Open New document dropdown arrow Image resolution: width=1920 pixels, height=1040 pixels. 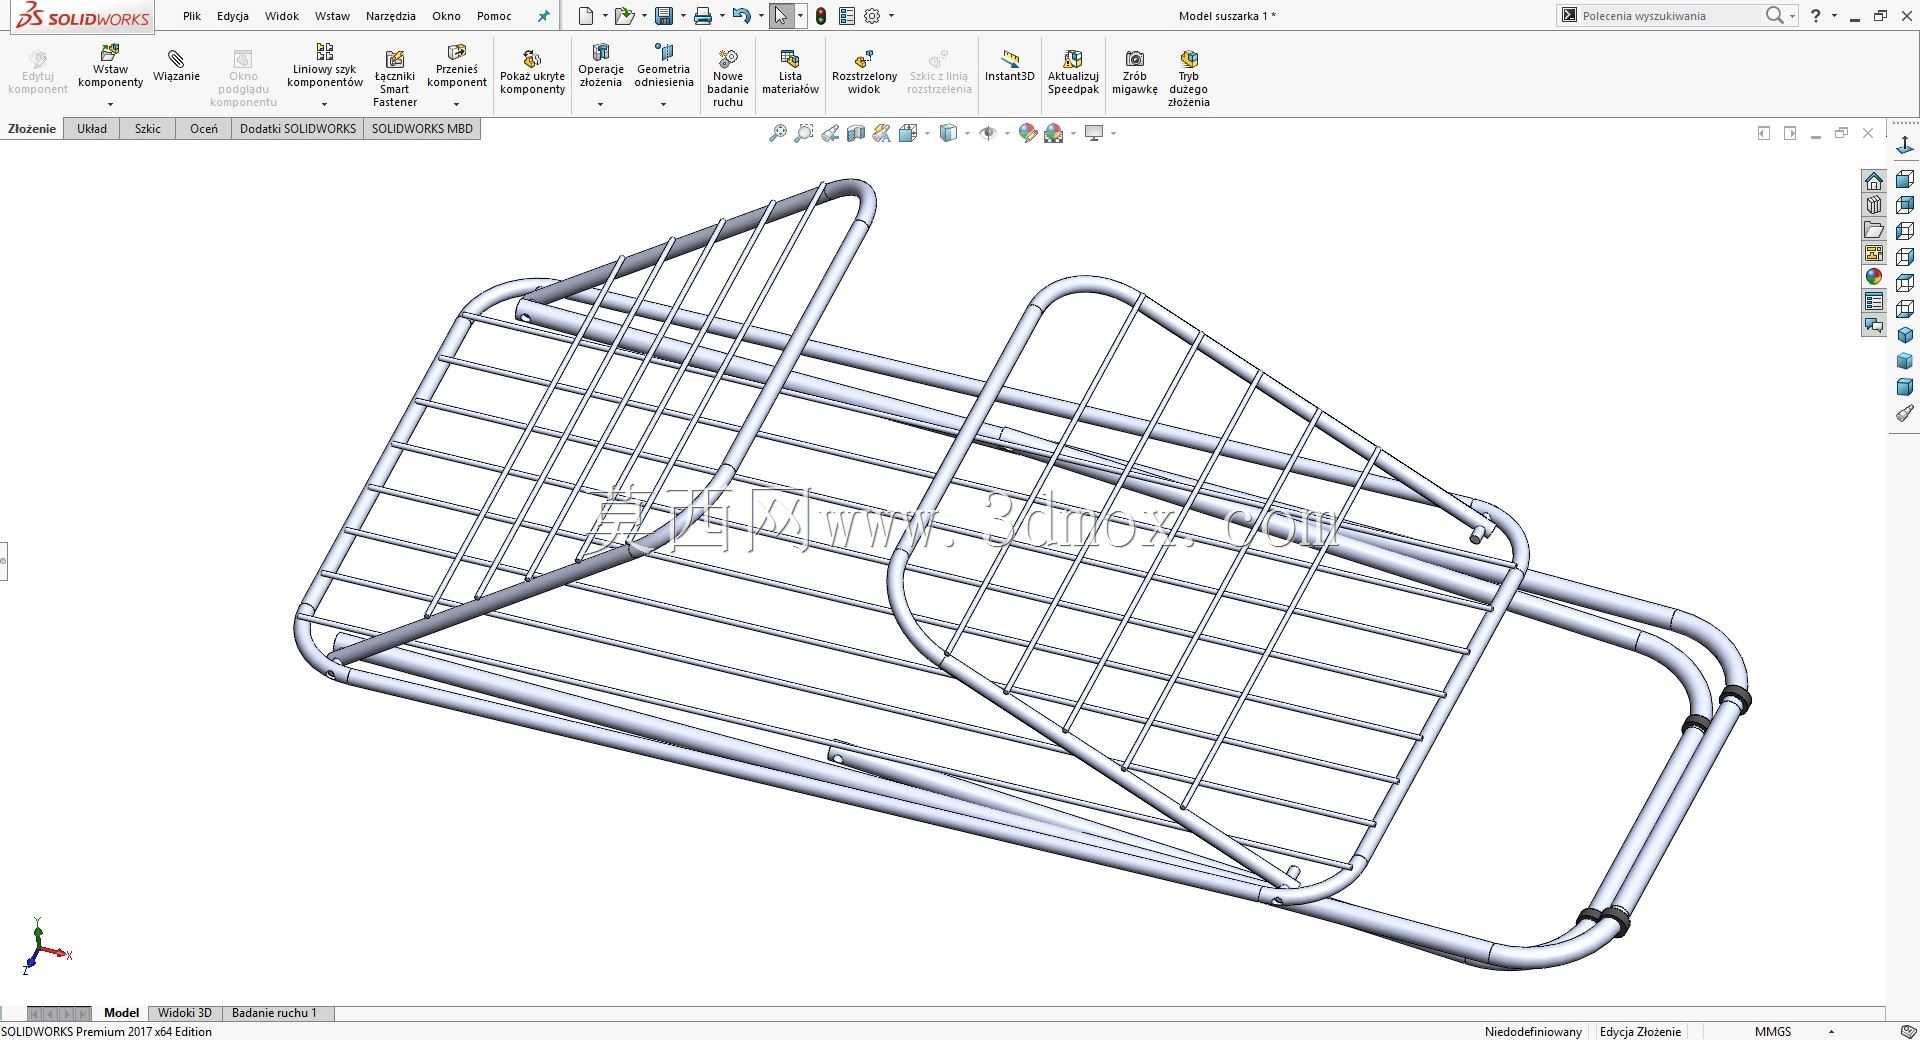[x=605, y=16]
